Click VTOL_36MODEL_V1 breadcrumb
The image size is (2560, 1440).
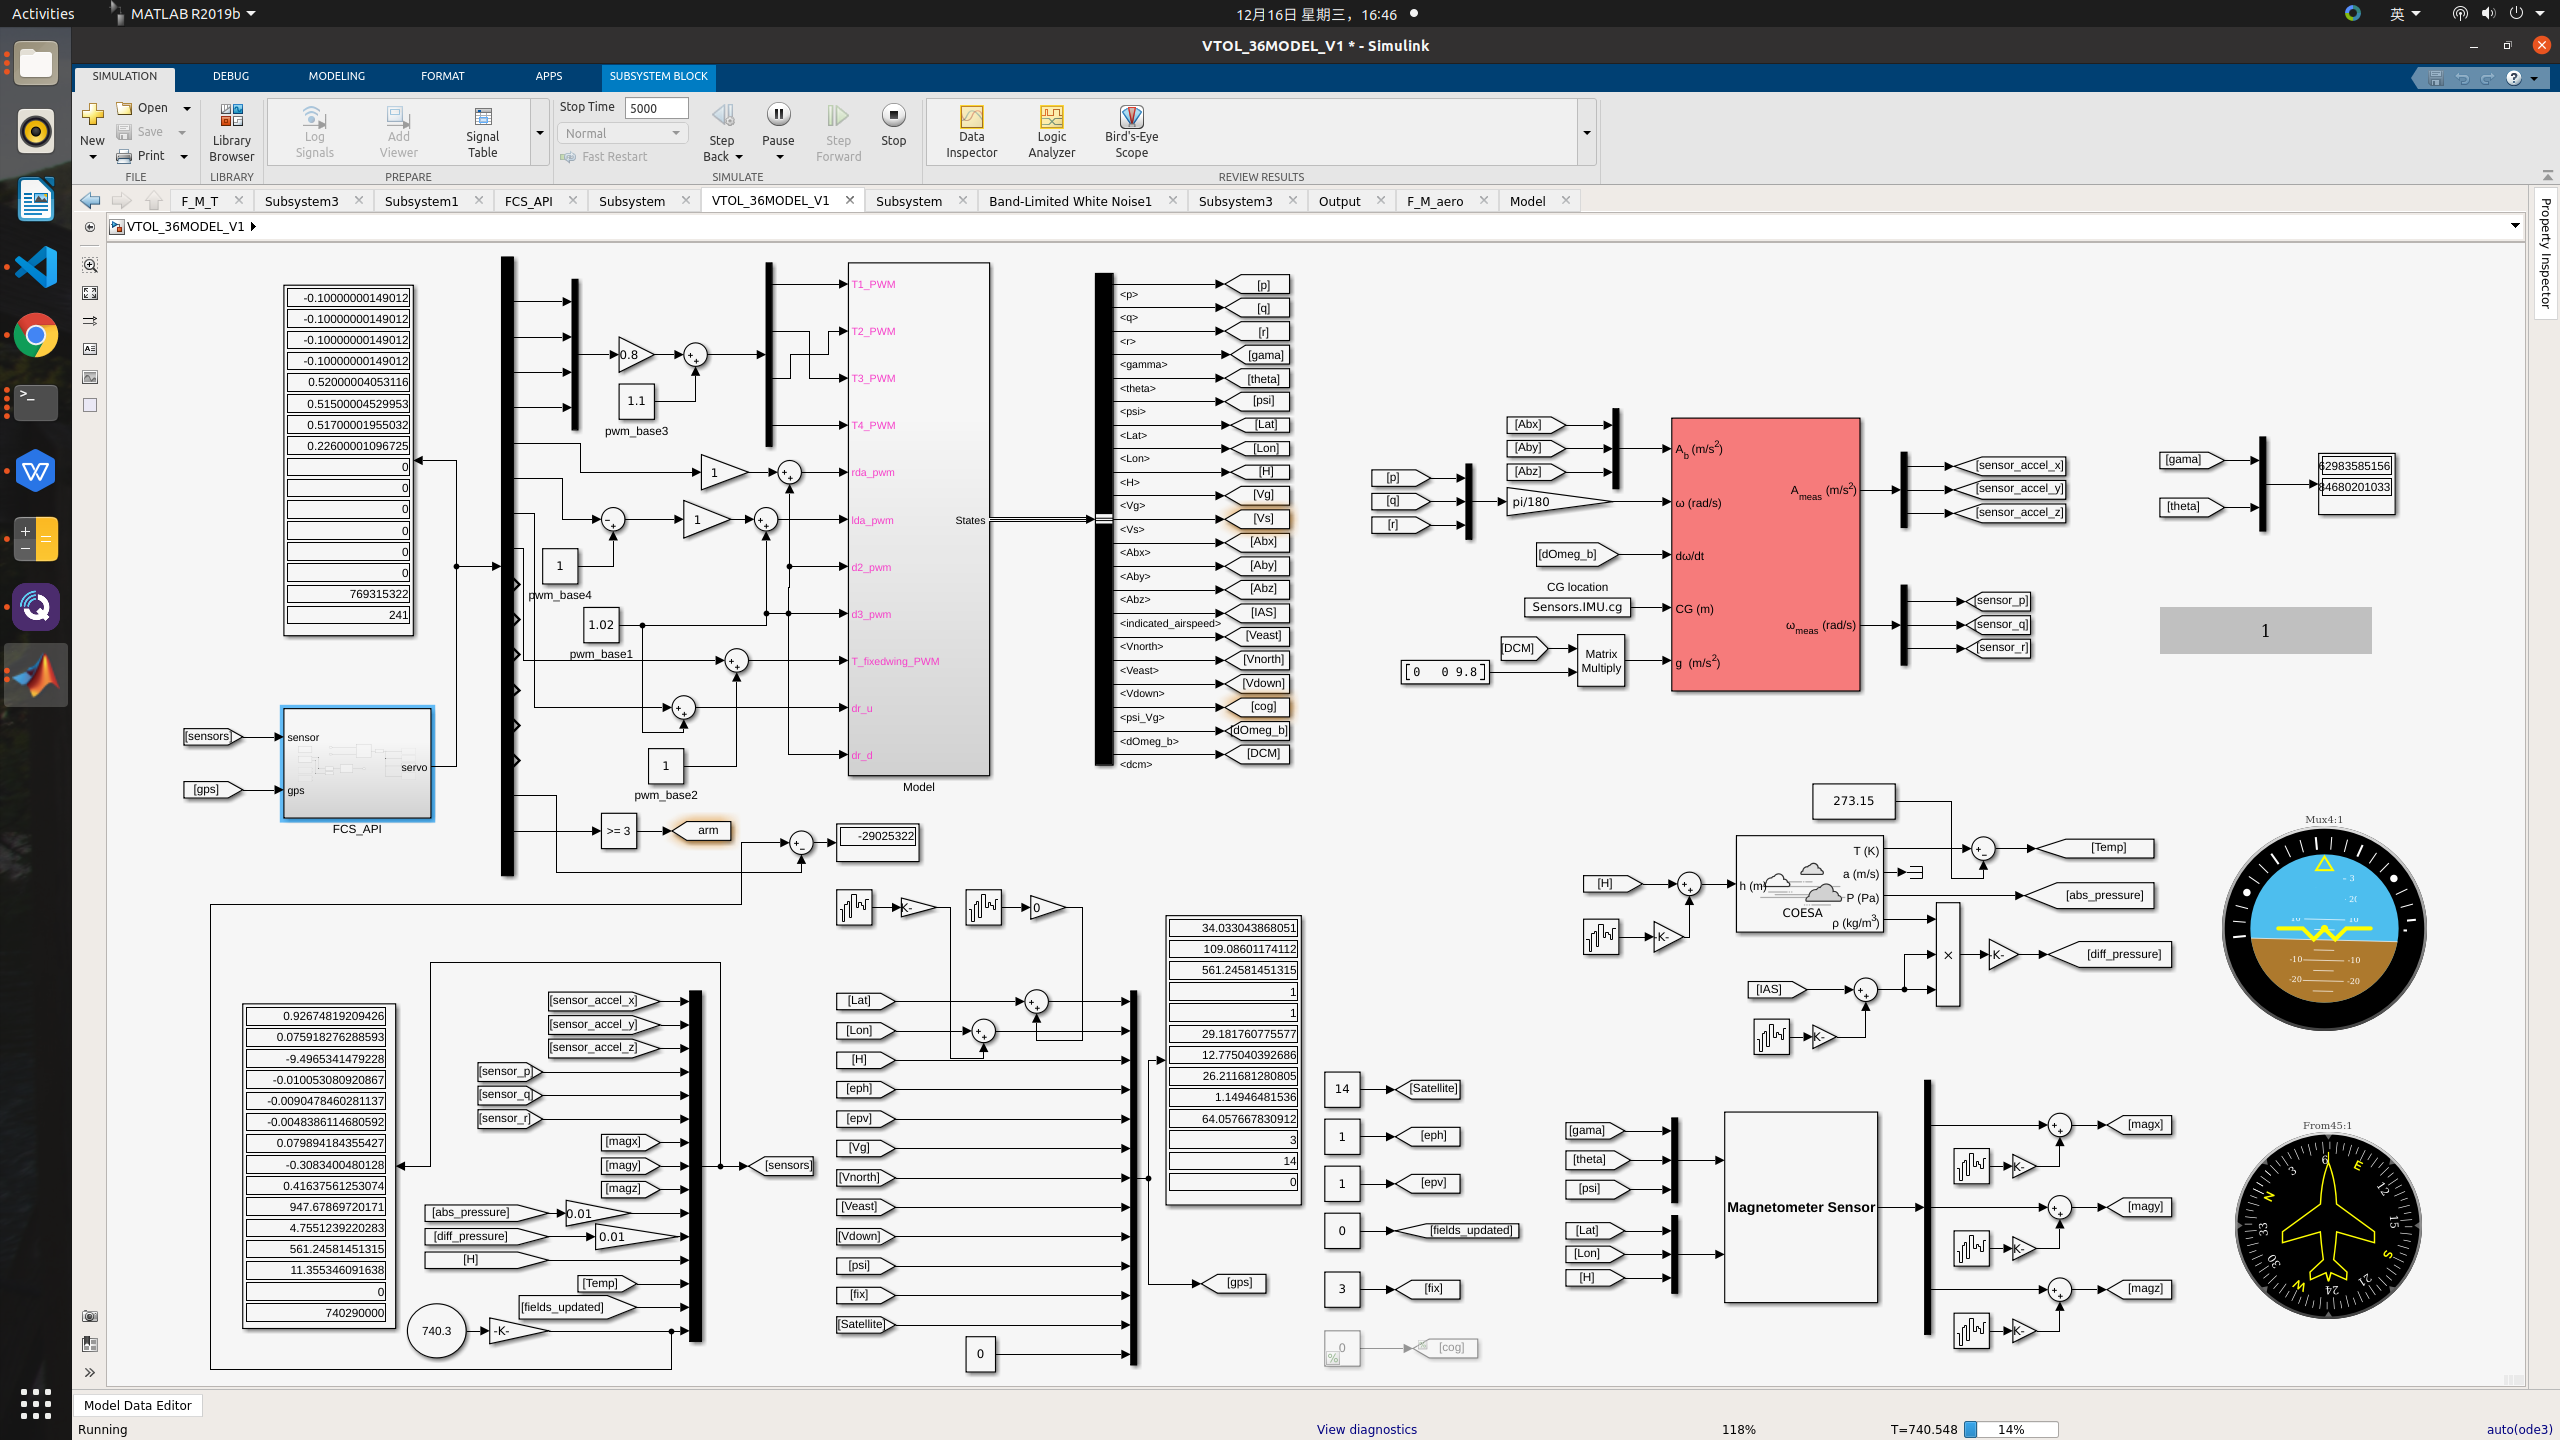[185, 226]
